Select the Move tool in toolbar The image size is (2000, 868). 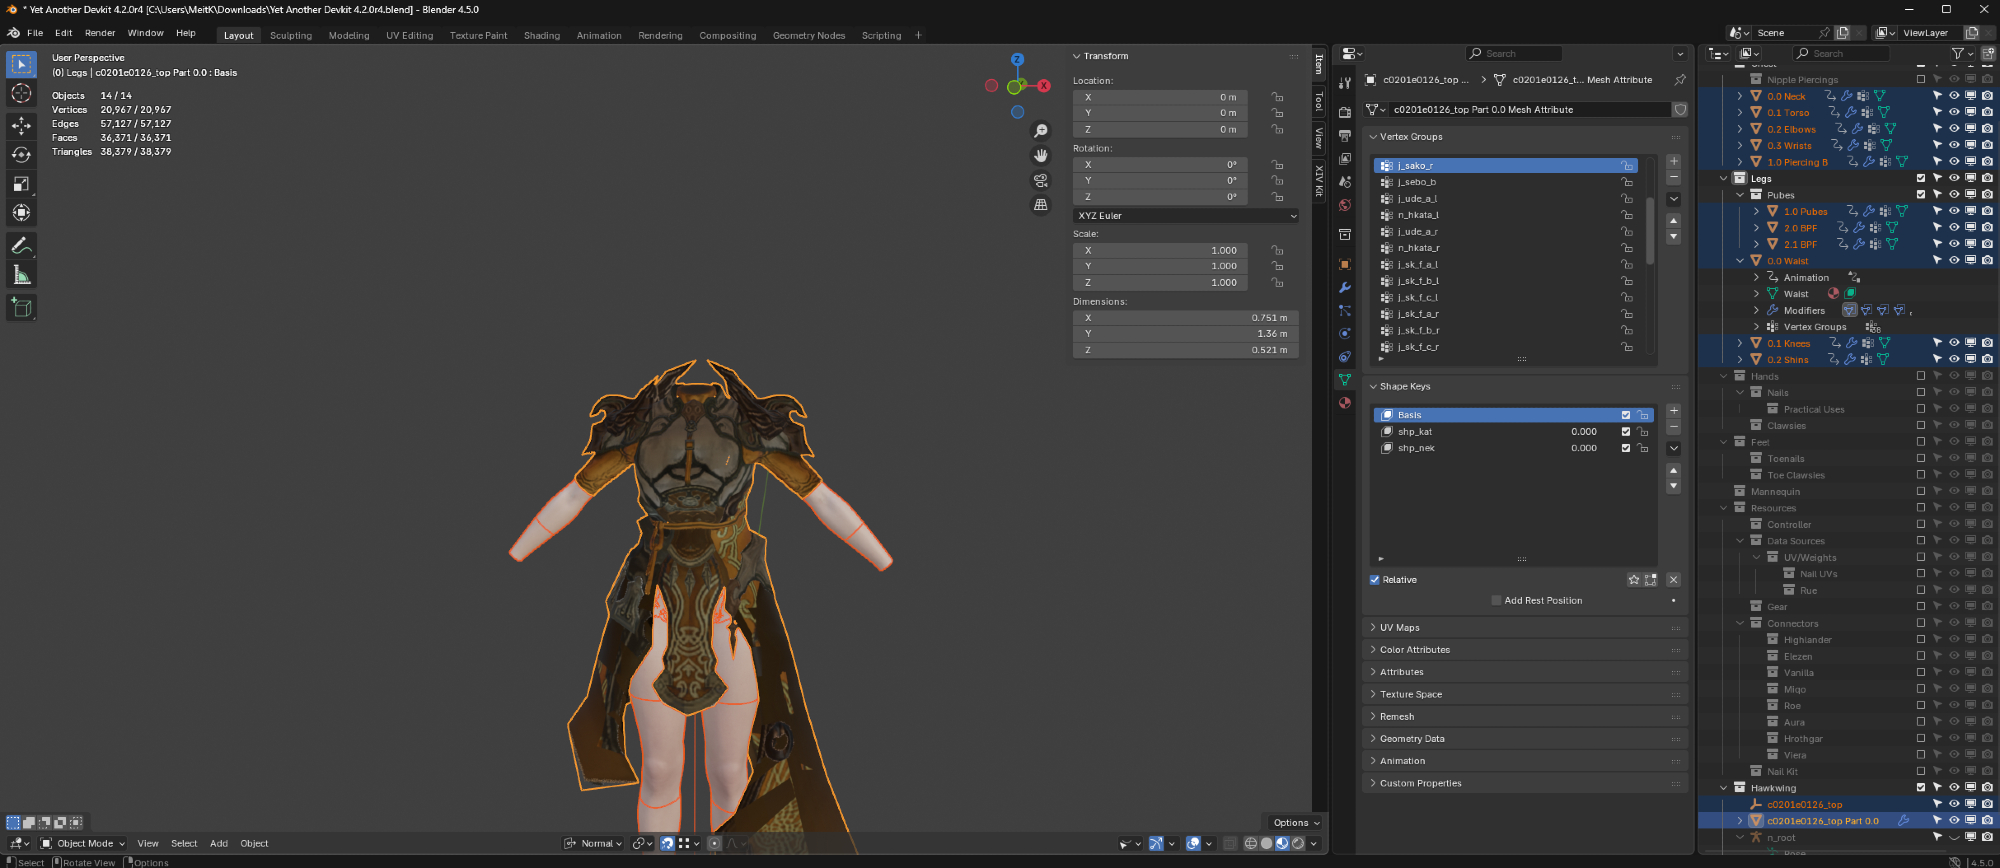[21, 125]
